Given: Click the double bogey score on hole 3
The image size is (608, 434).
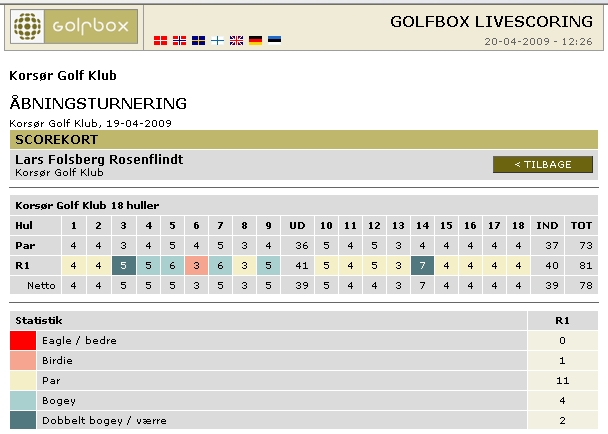Looking at the screenshot, I should (124, 266).
